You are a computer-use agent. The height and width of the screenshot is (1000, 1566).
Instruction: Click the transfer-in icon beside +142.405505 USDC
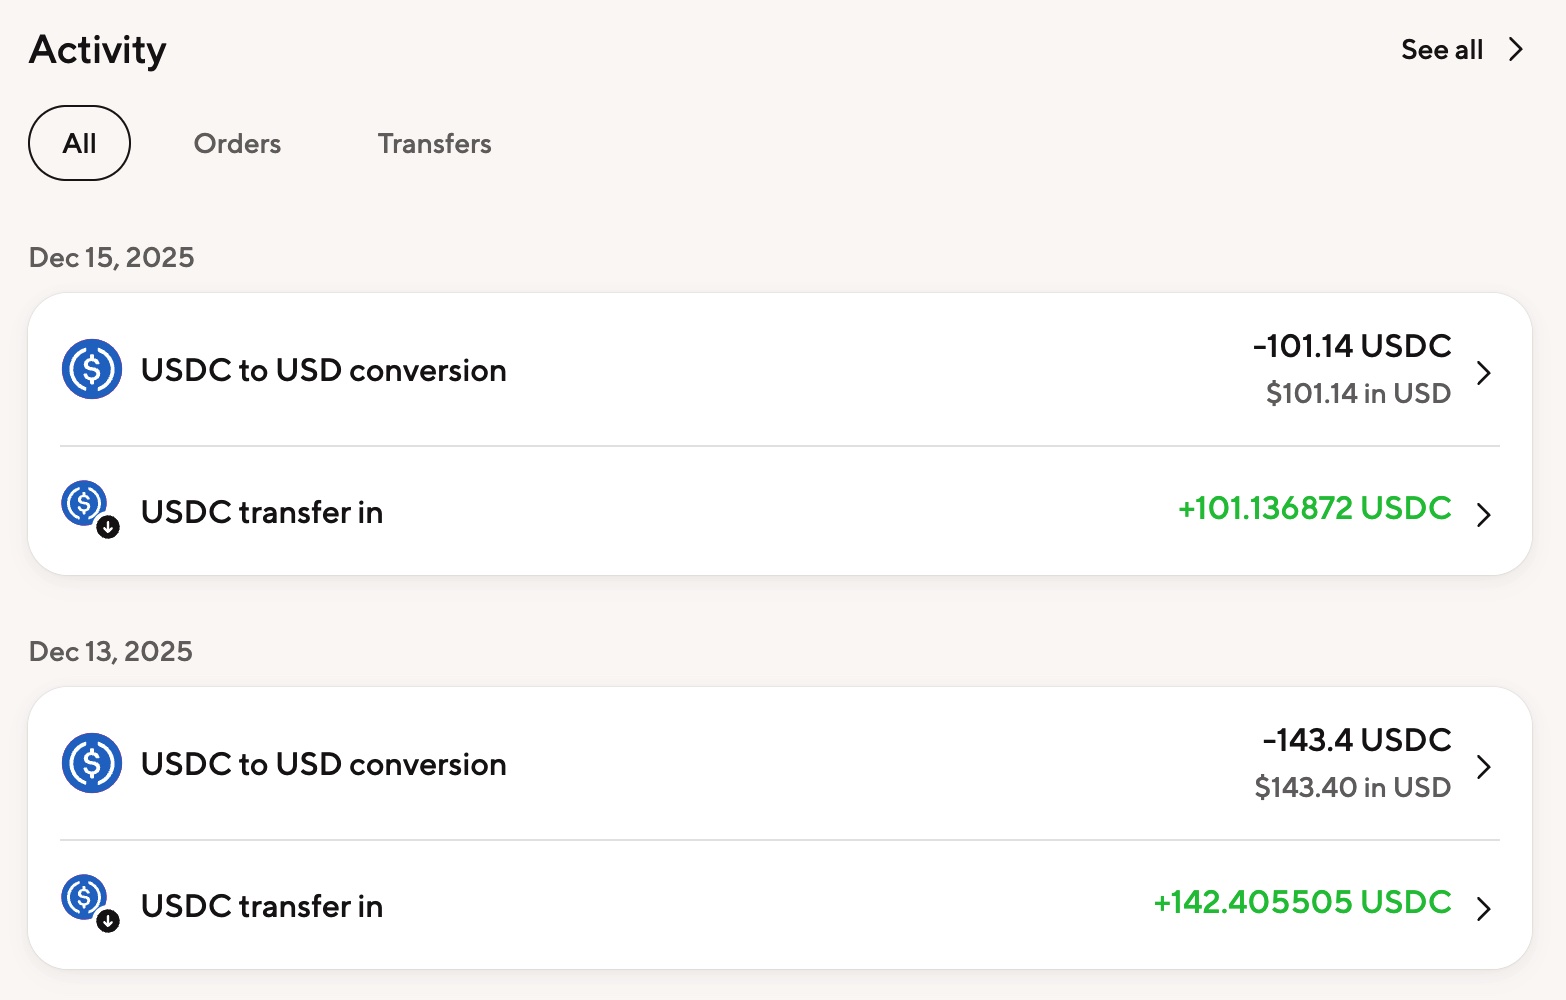(x=87, y=901)
